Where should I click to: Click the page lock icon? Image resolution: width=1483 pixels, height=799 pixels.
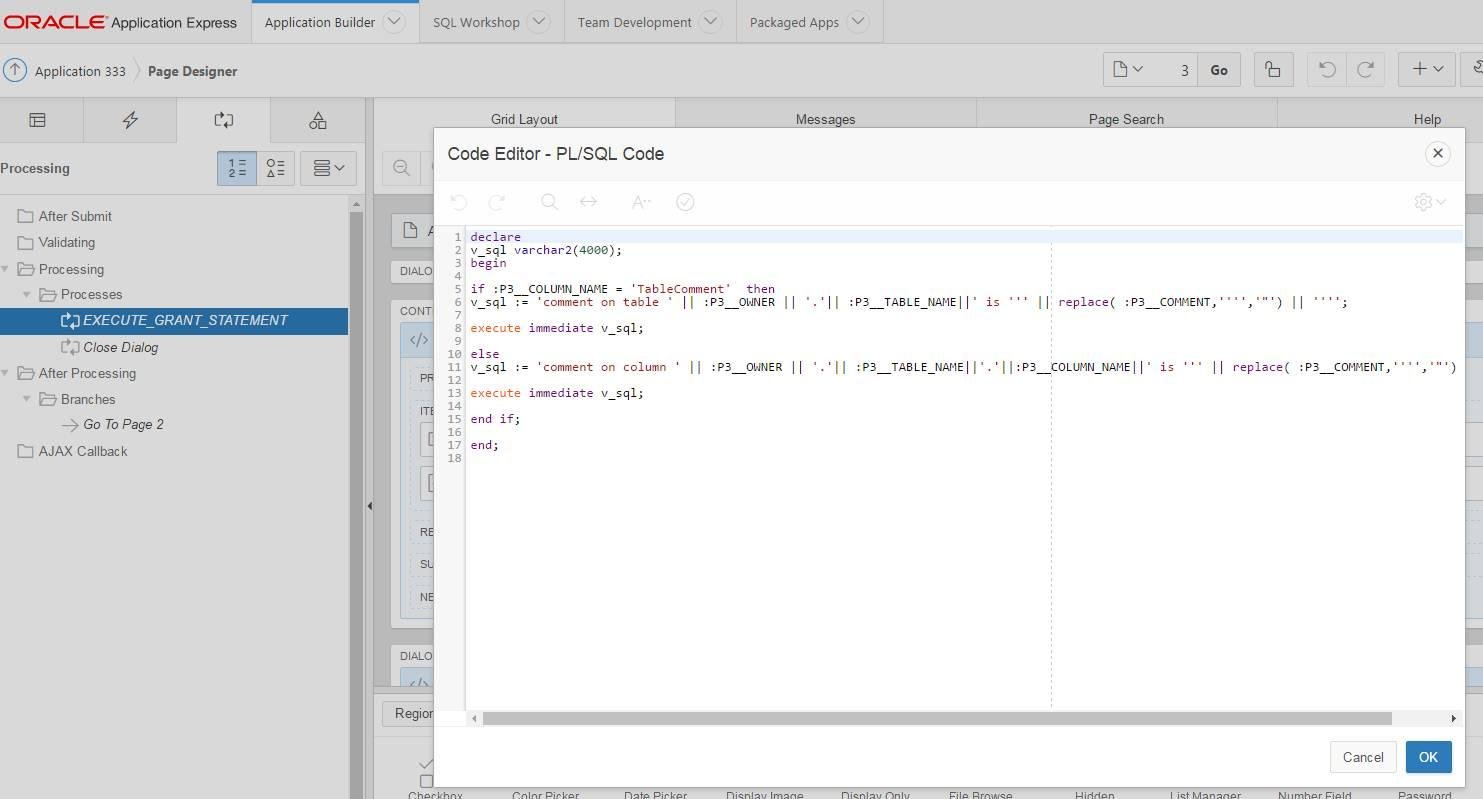pos(1273,69)
